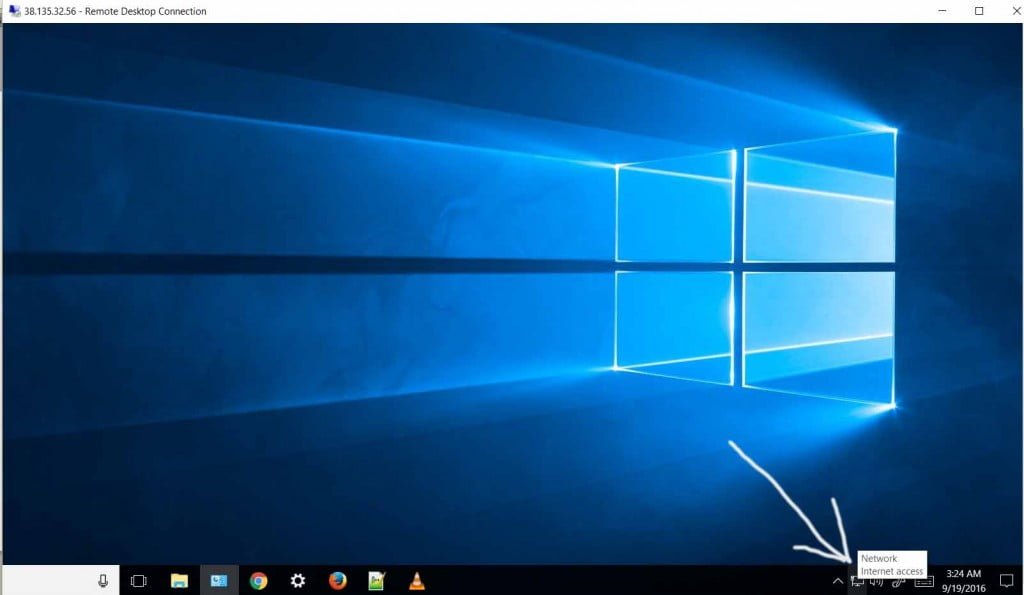
Task: Open File Explorer from the taskbar
Action: (x=179, y=581)
